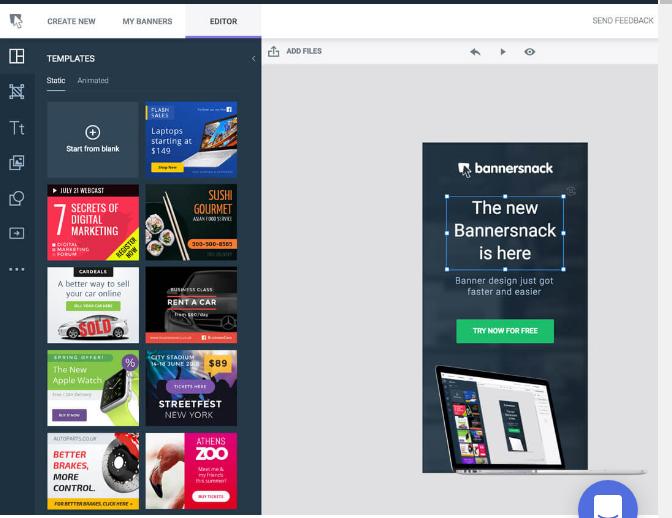Viewport: 672px width, 518px height.
Task: Choose the Sushi Gourmet template
Action: [x=191, y=222]
